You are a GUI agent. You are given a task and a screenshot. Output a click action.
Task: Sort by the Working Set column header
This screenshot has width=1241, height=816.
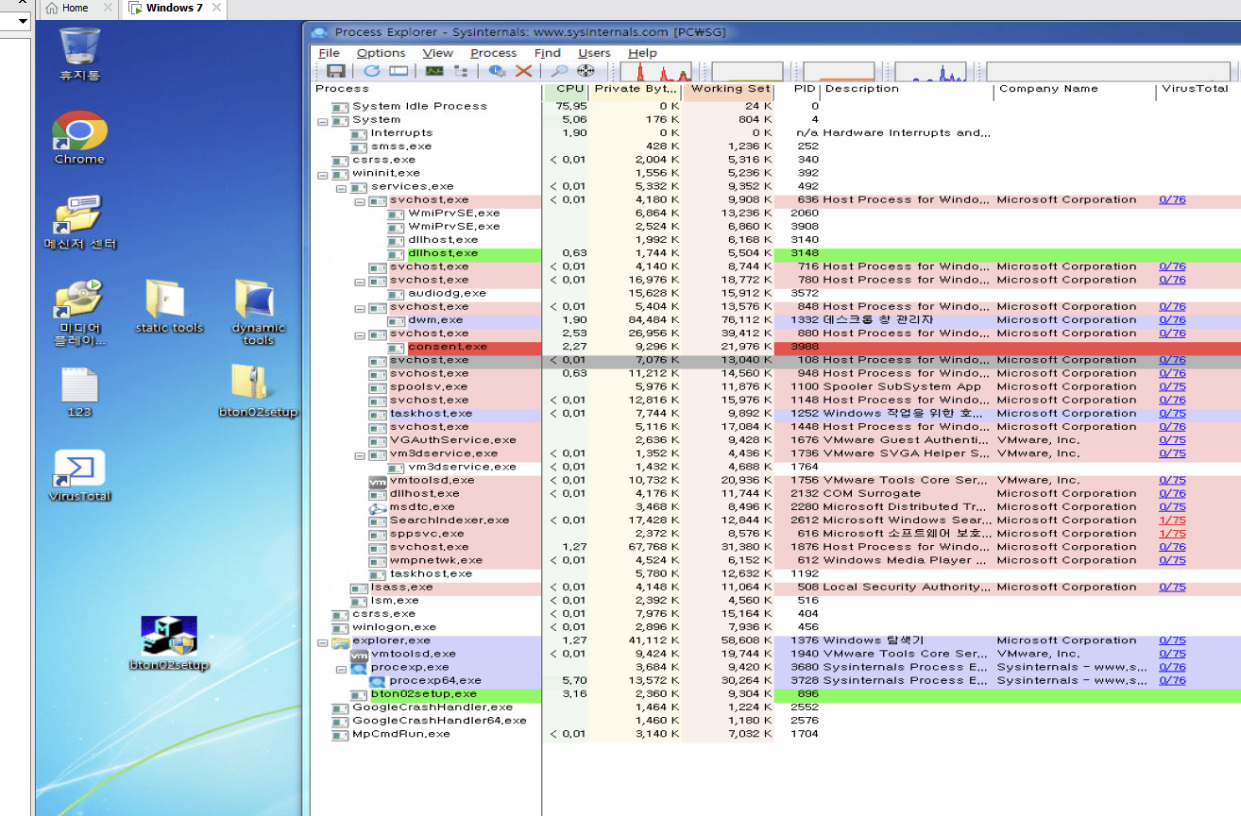click(729, 90)
